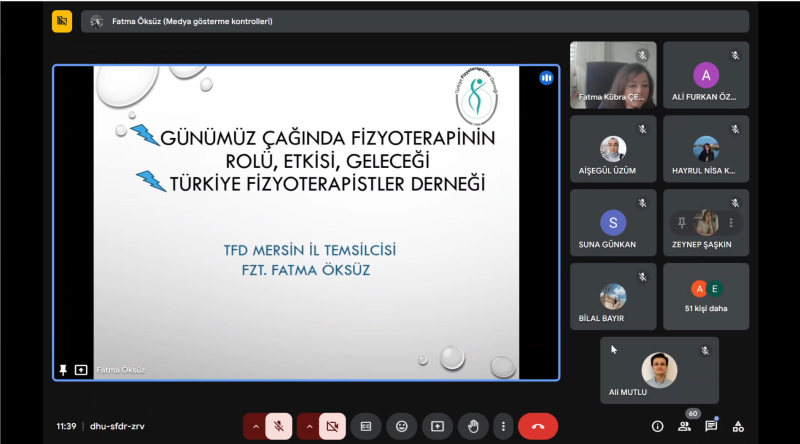Screen dimensions: 800x444
Task: Click the Fatma Öksüz name label on slide
Action: click(121, 370)
